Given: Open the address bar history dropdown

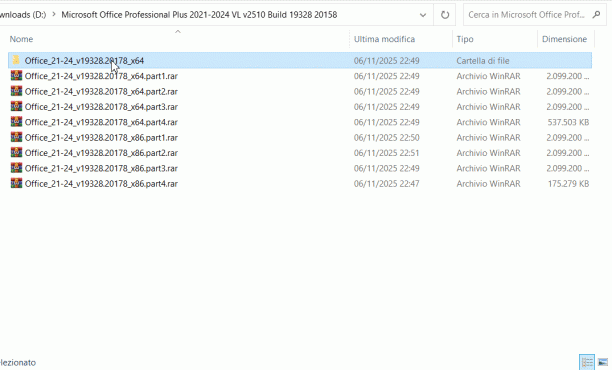Looking at the screenshot, I should point(423,15).
